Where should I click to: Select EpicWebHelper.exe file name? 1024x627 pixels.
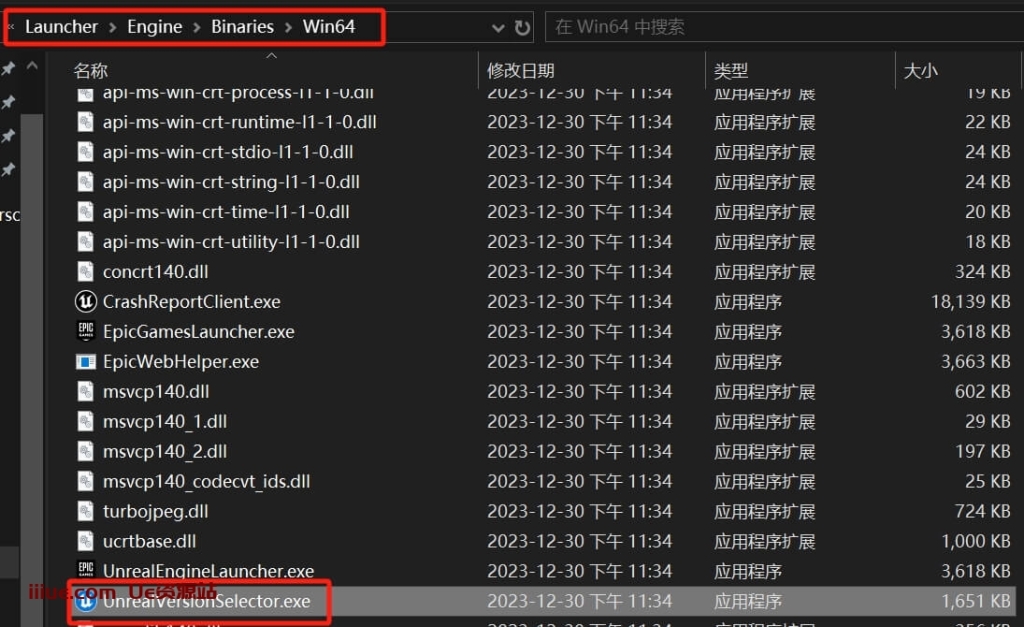tap(181, 362)
